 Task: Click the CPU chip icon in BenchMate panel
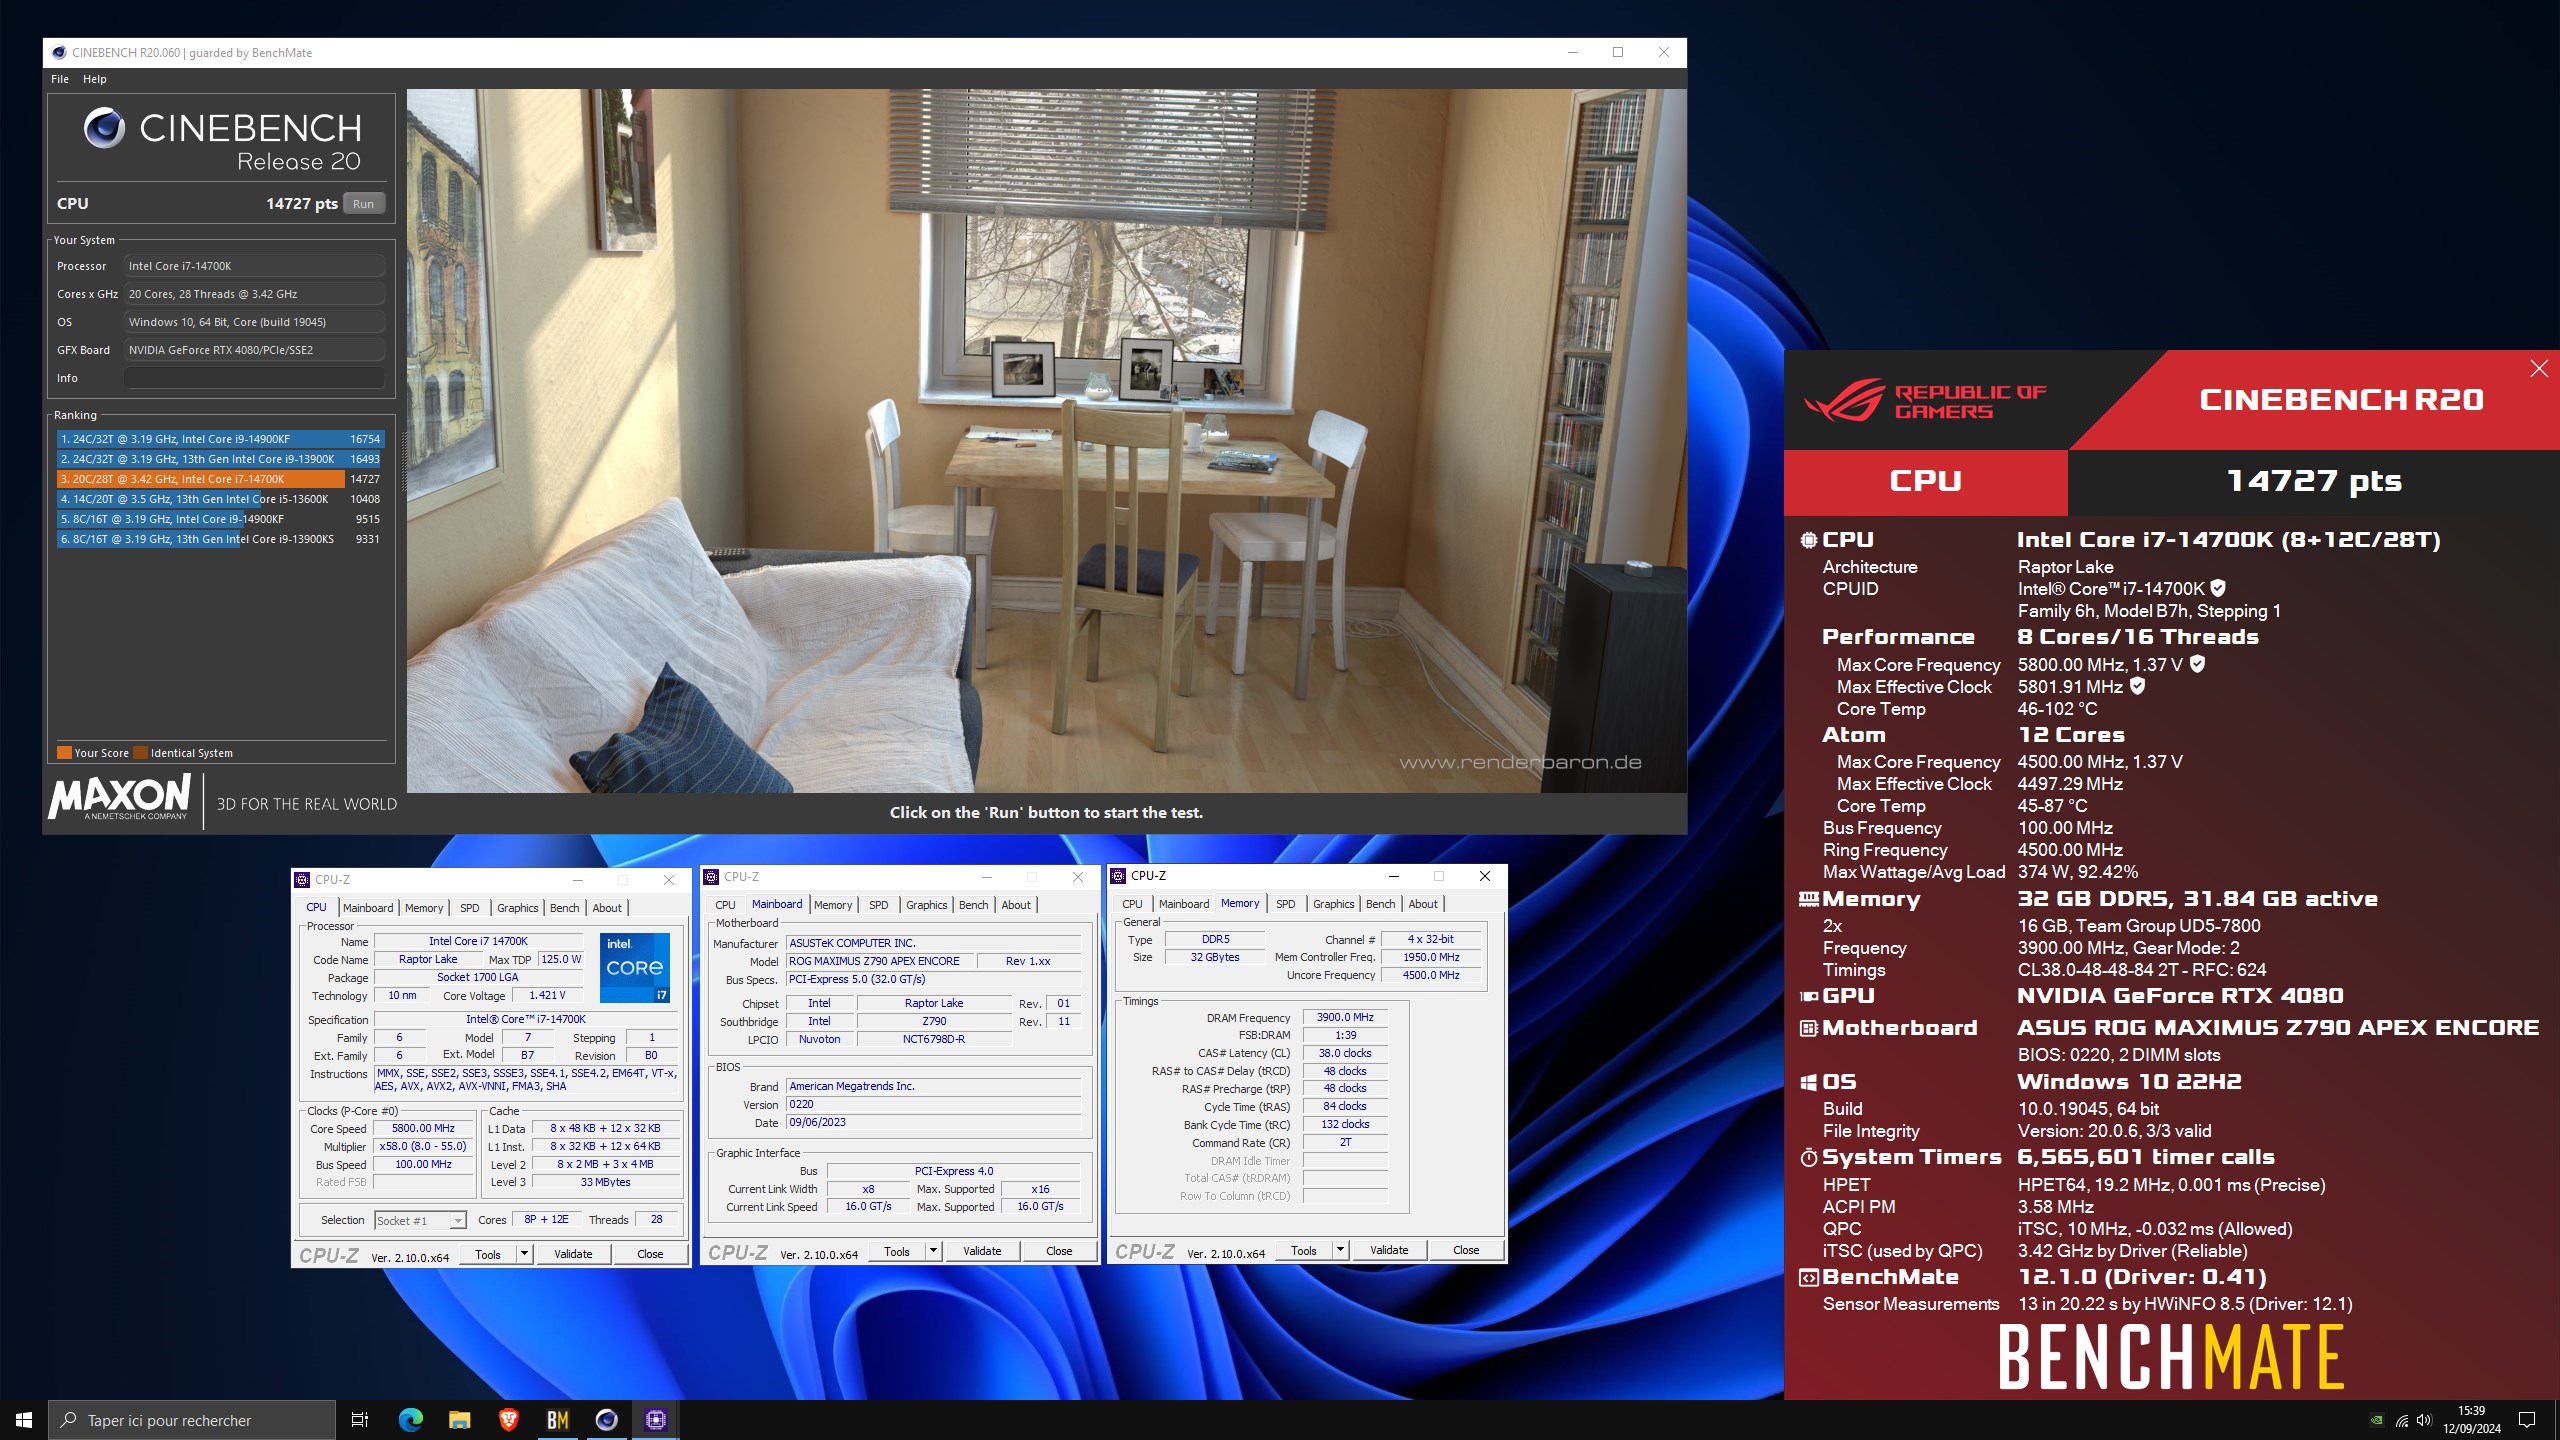pyautogui.click(x=1808, y=540)
